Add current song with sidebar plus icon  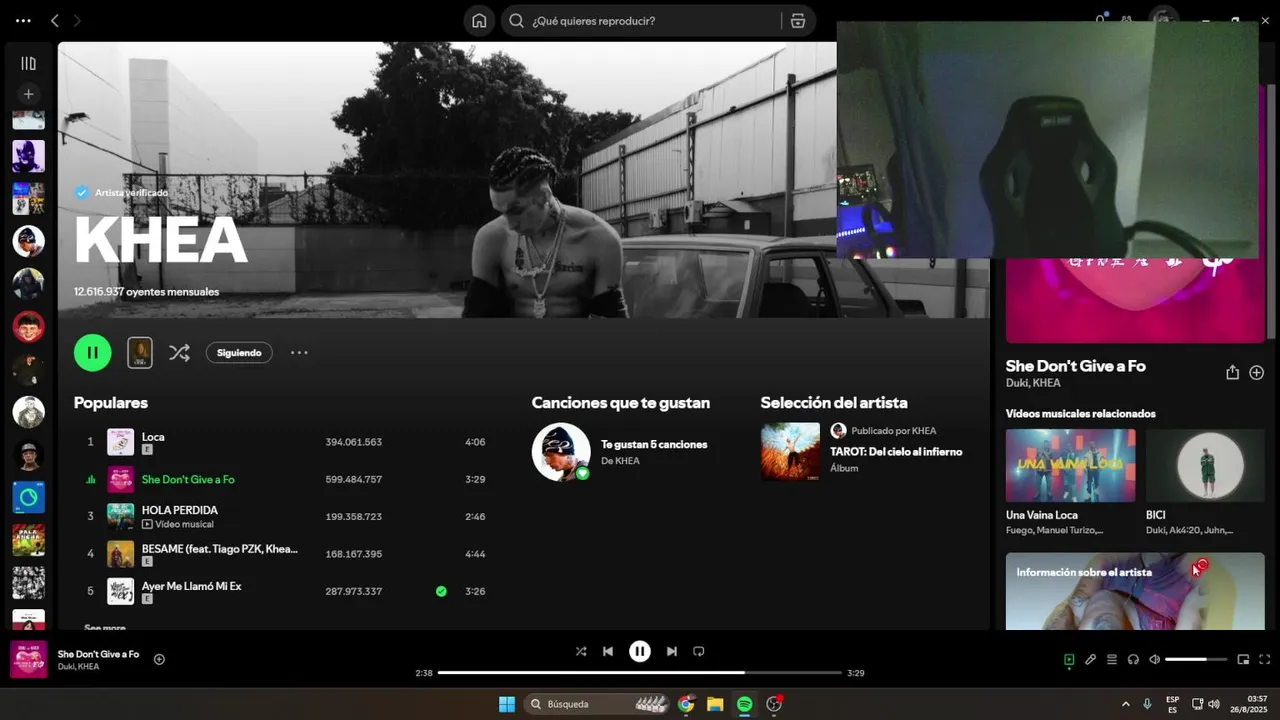coord(1257,372)
